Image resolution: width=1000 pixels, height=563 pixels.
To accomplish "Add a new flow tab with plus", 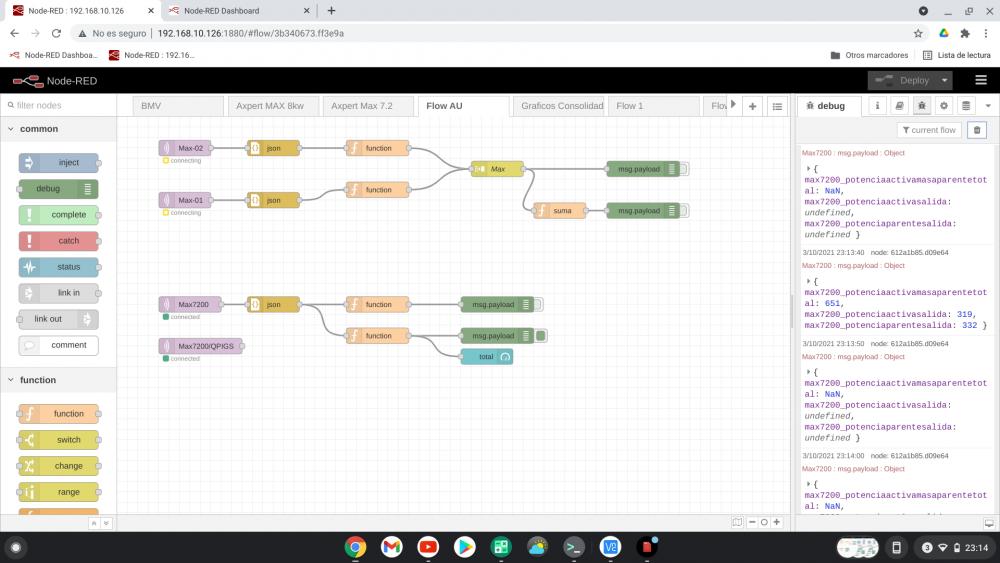I will (x=753, y=106).
